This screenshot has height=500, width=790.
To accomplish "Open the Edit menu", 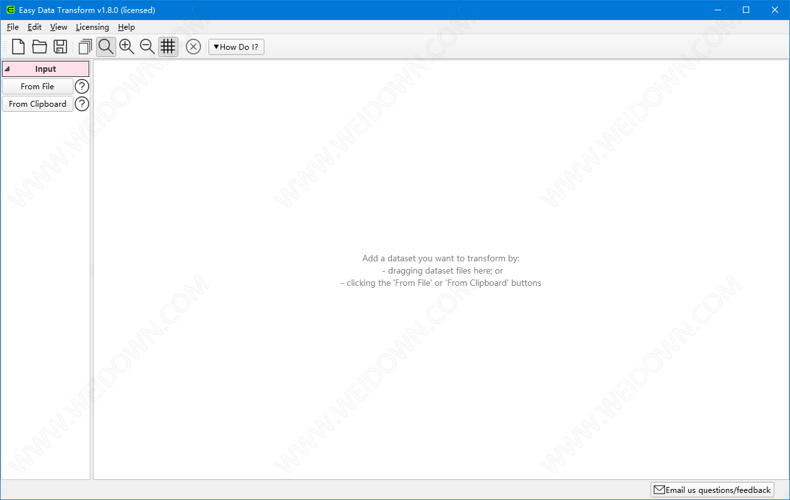I will pyautogui.click(x=34, y=27).
